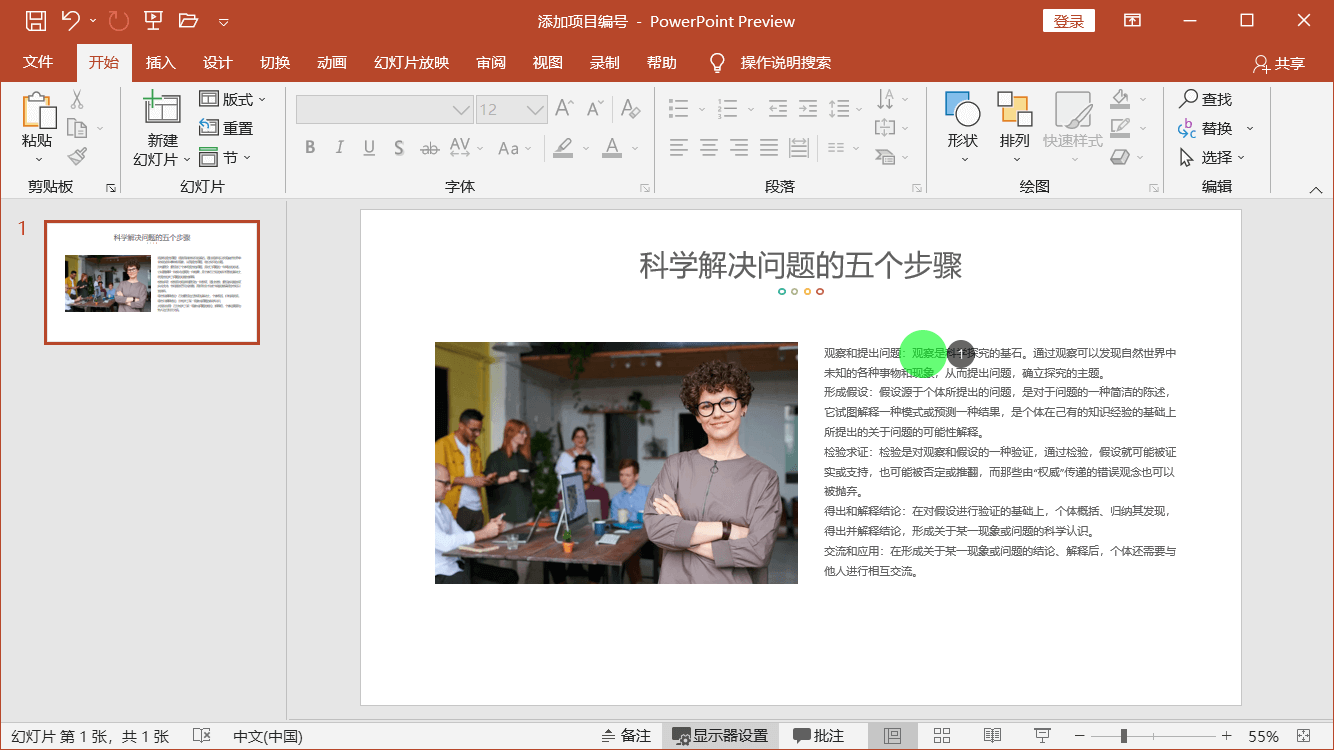Align text left
1334x750 pixels.
click(679, 148)
